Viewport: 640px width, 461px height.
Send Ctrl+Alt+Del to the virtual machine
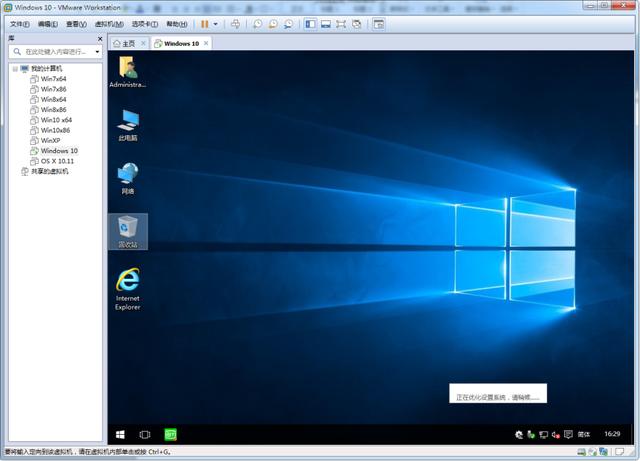point(236,24)
